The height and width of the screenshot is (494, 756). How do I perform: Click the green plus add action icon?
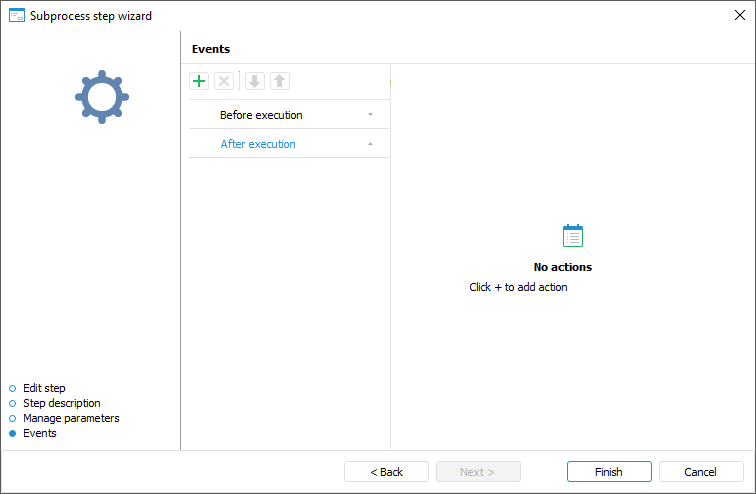coord(199,81)
